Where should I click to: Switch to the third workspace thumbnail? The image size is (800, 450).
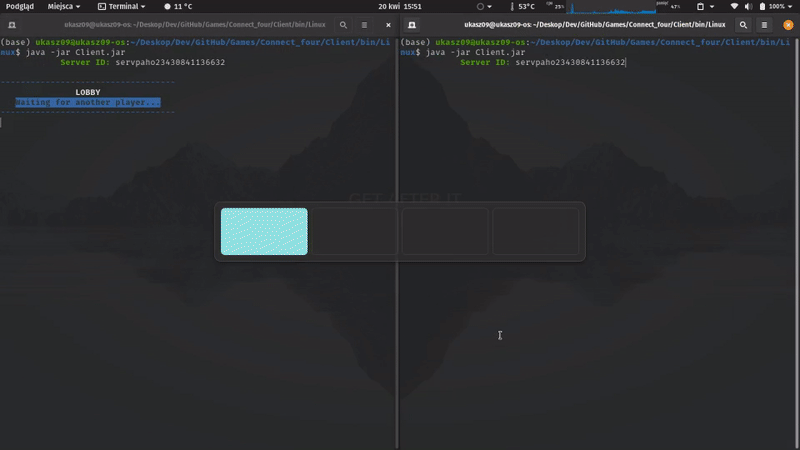[x=445, y=231]
